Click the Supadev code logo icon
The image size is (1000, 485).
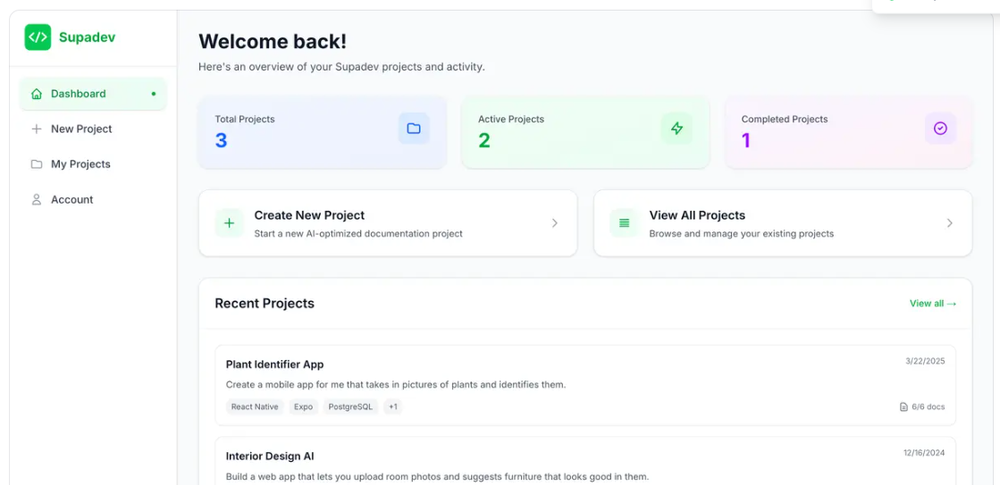(x=38, y=38)
